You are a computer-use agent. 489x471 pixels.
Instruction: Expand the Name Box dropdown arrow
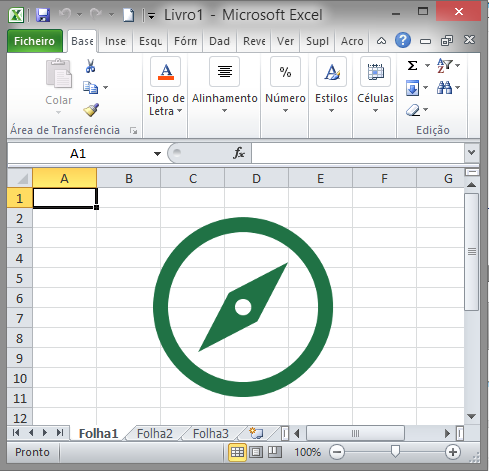[x=157, y=154]
